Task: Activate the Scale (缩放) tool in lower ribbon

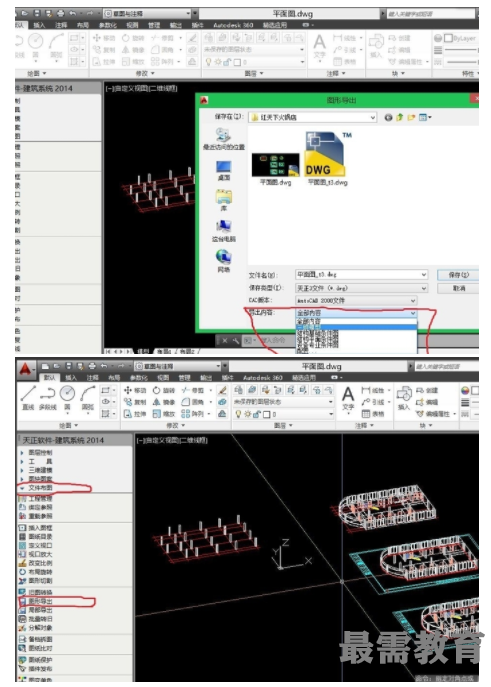Action: pyautogui.click(x=164, y=414)
